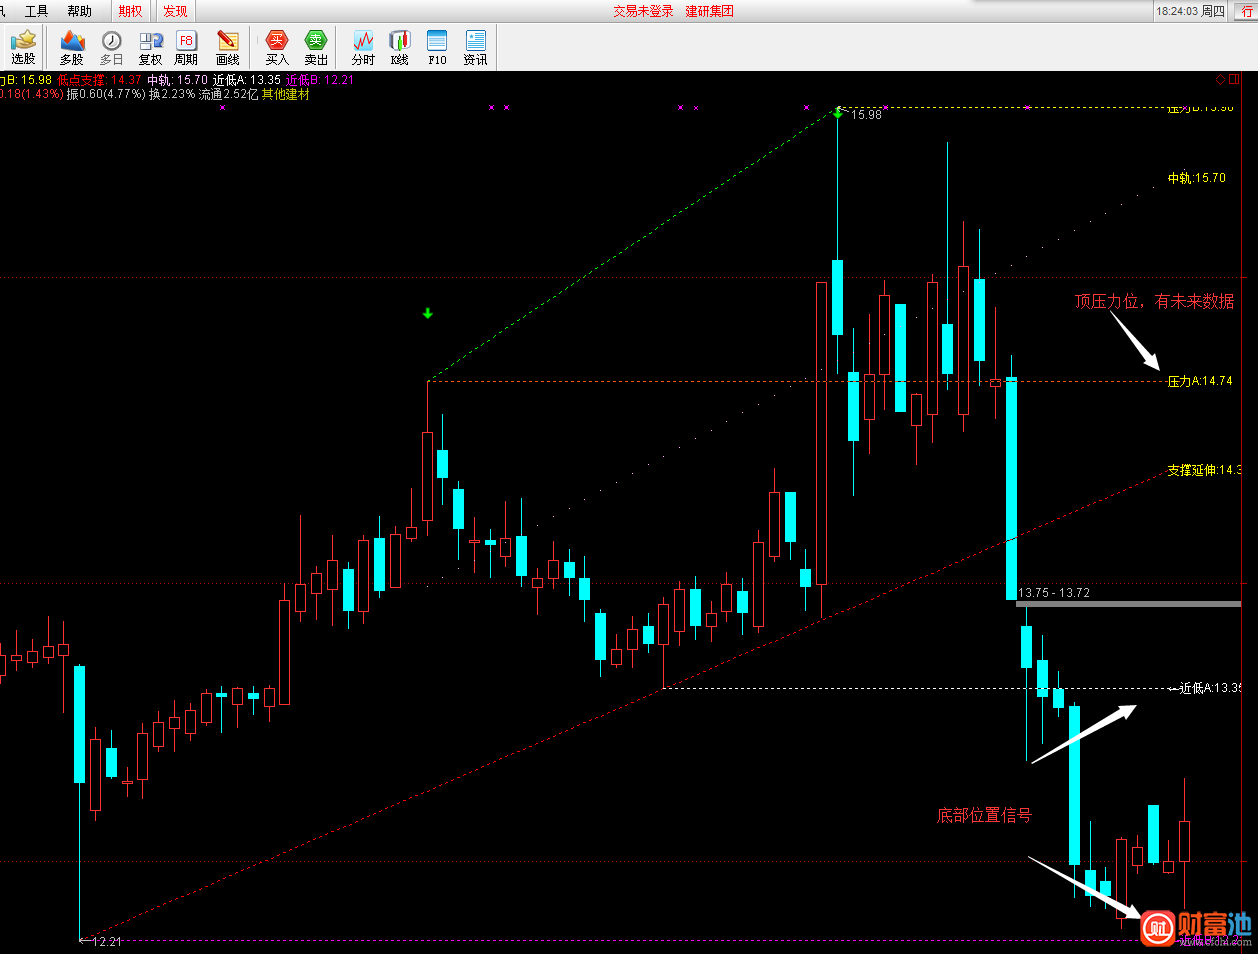Click the 近低A:13.35 label on chart
The height and width of the screenshot is (954, 1258).
[1210, 688]
